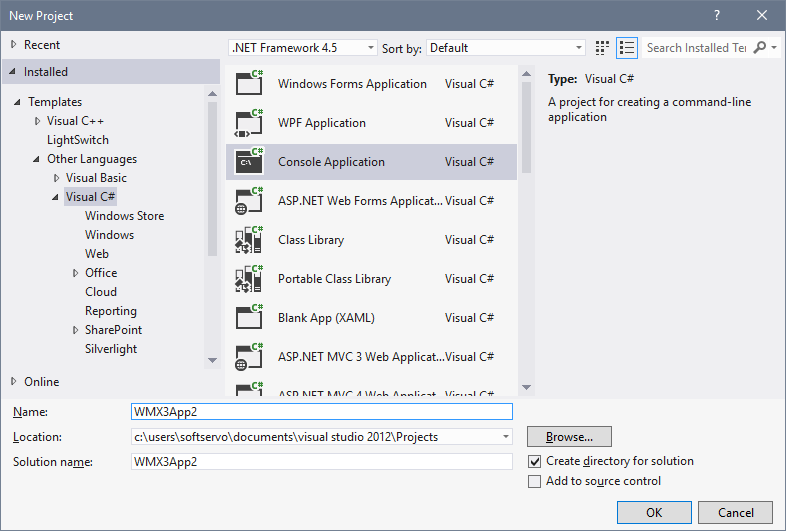Select the Windows Forms Application template name
The width and height of the screenshot is (786, 531).
[352, 84]
